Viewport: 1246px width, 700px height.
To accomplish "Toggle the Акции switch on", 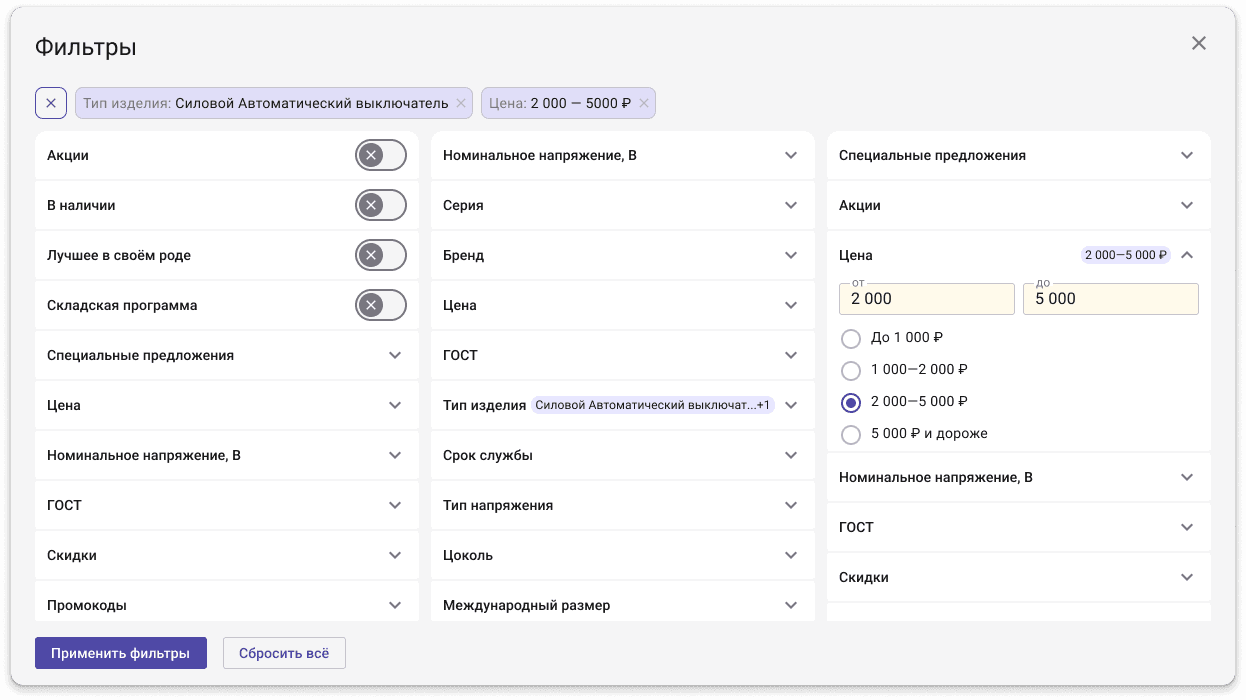I will click(x=381, y=155).
